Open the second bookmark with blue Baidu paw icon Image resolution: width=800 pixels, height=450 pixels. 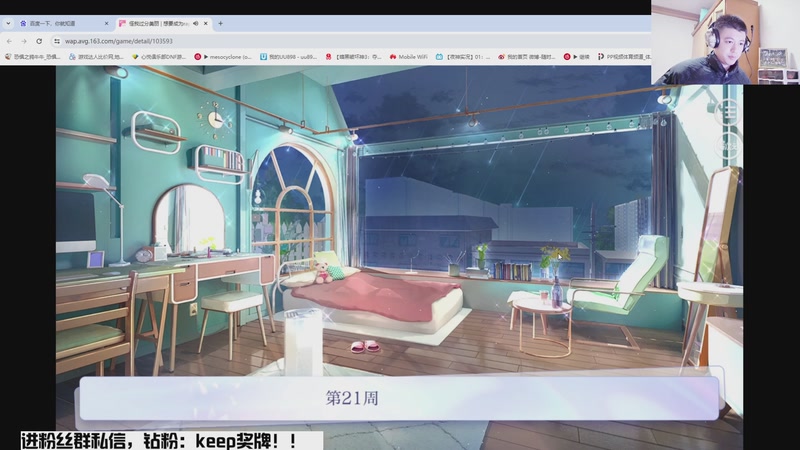tap(96, 57)
